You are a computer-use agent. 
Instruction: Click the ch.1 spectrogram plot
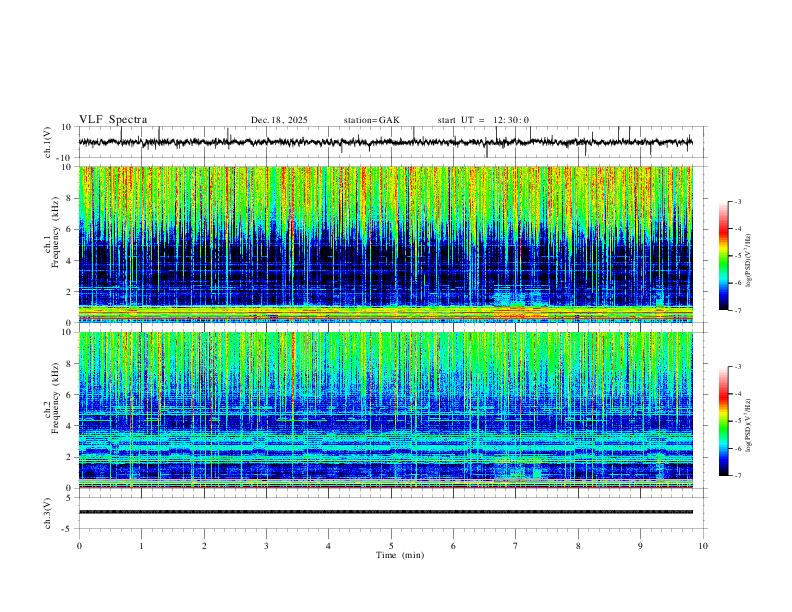pyautogui.click(x=386, y=244)
